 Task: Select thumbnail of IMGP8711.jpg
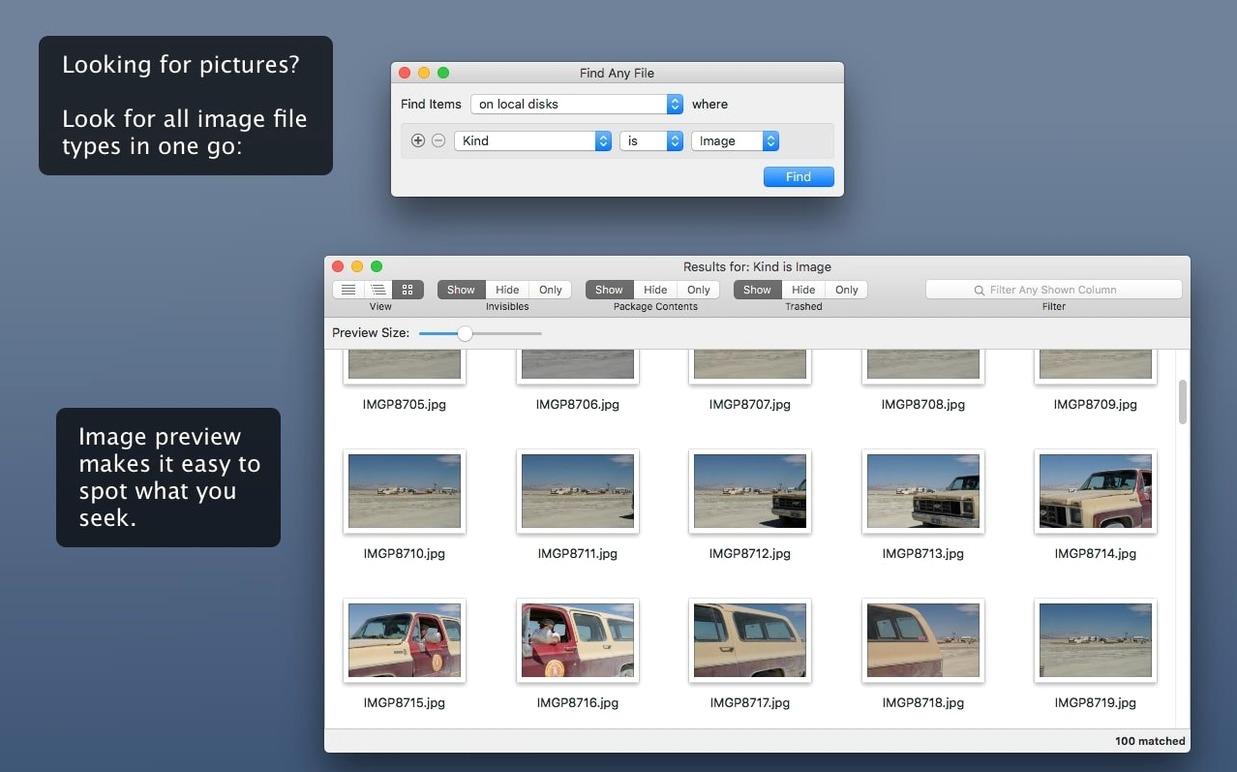point(578,491)
